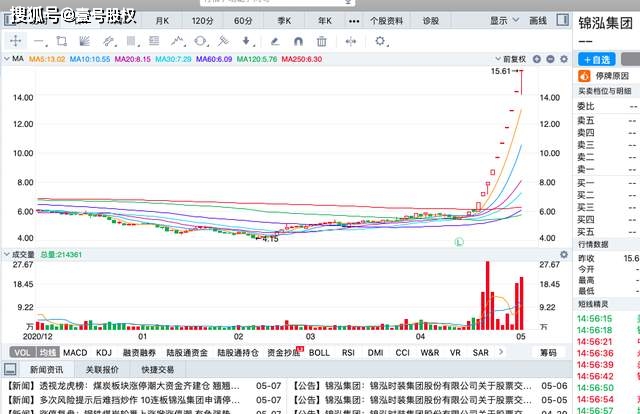Expand the MA indicator chevron

click(7, 59)
